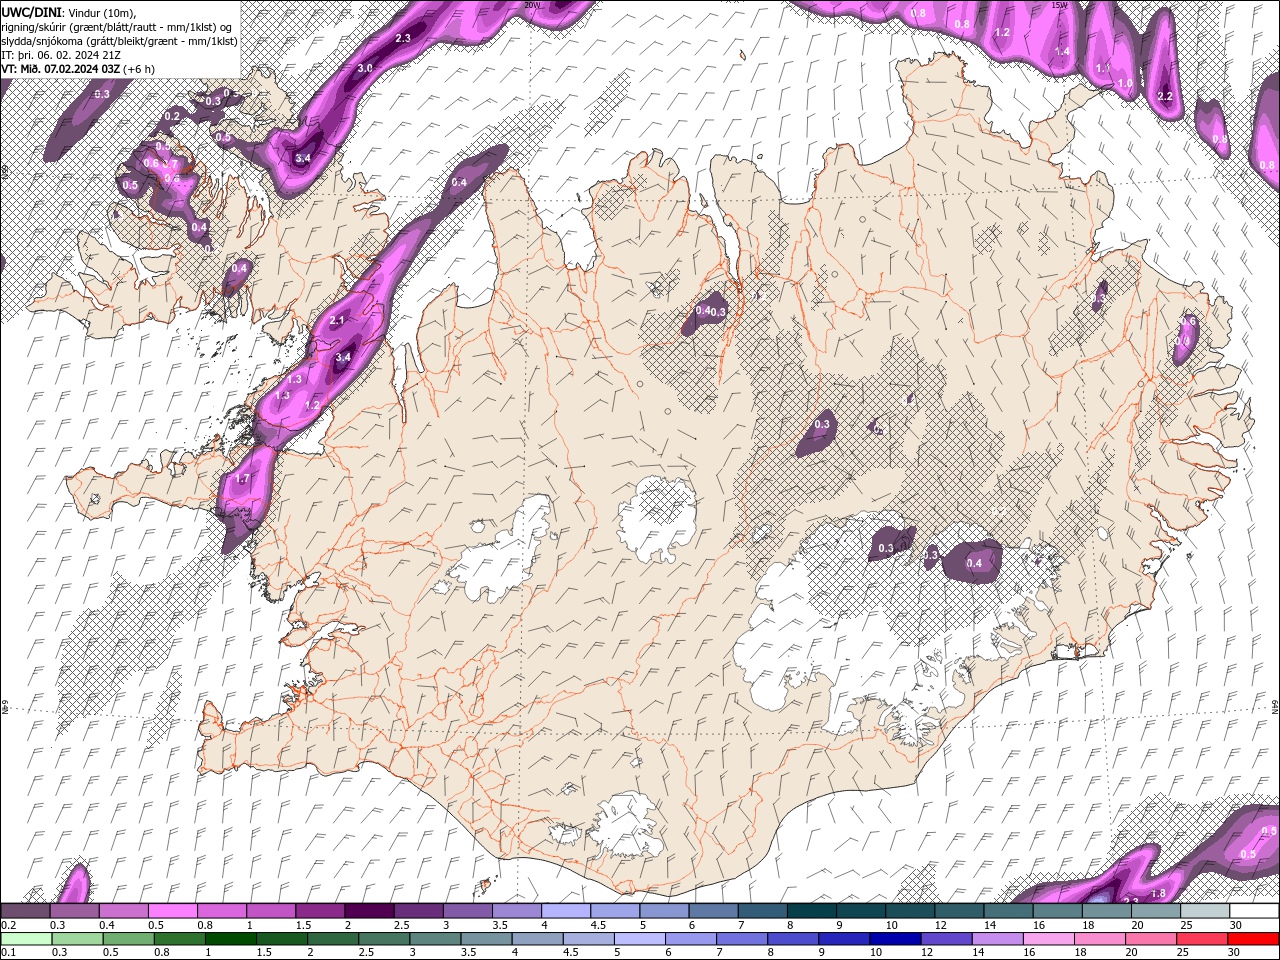Click the light lavender 4 swatch in upper legend
The height and width of the screenshot is (960, 1280).
click(565, 911)
